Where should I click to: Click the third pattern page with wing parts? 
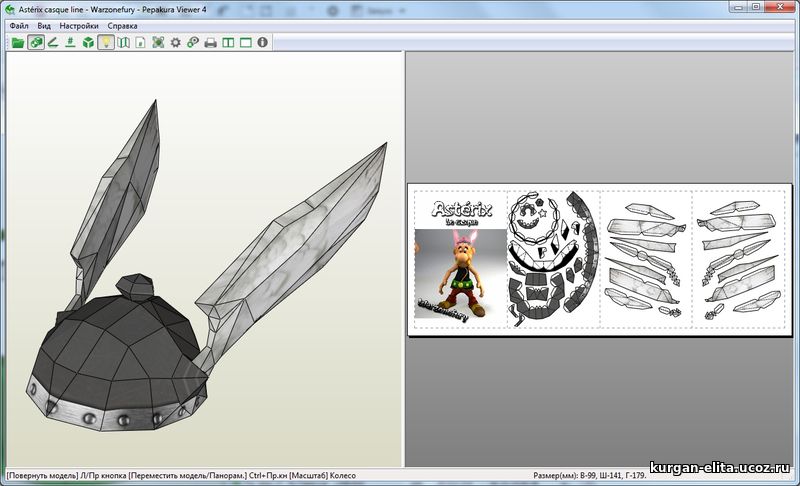click(x=646, y=259)
